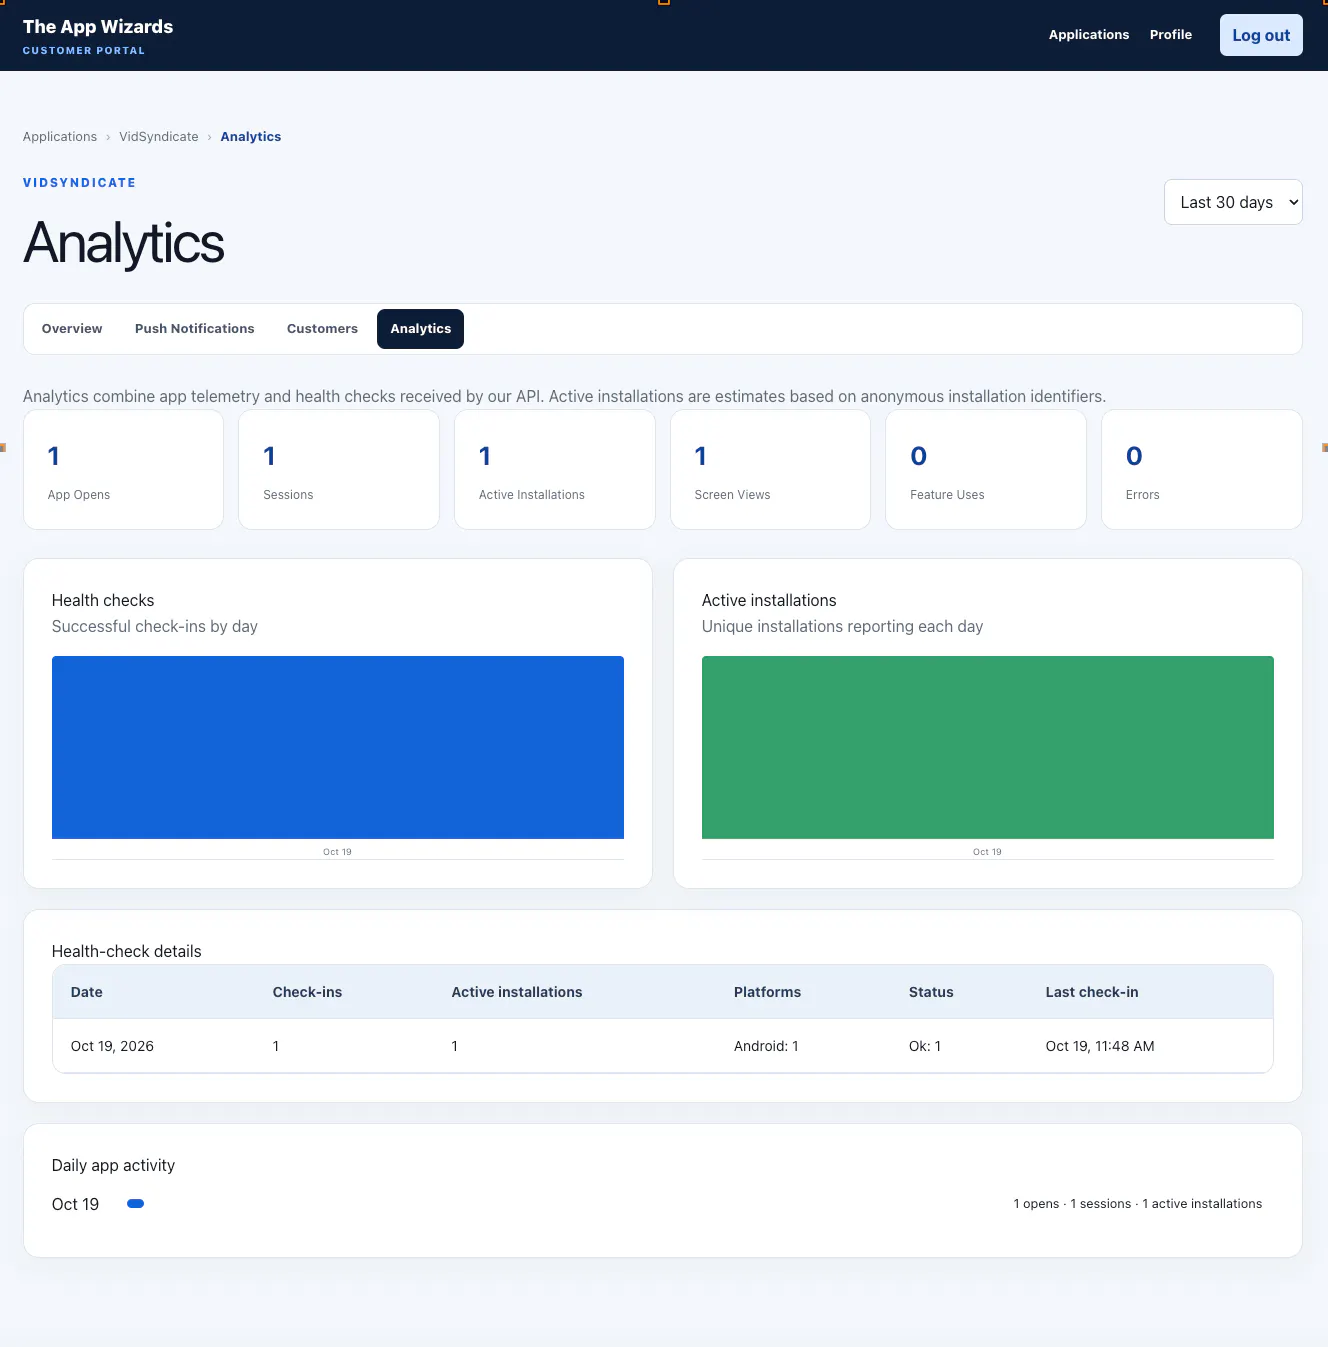Click the Analytics page heading
Screen dimensions: 1328x1347
pyautogui.click(x=124, y=244)
